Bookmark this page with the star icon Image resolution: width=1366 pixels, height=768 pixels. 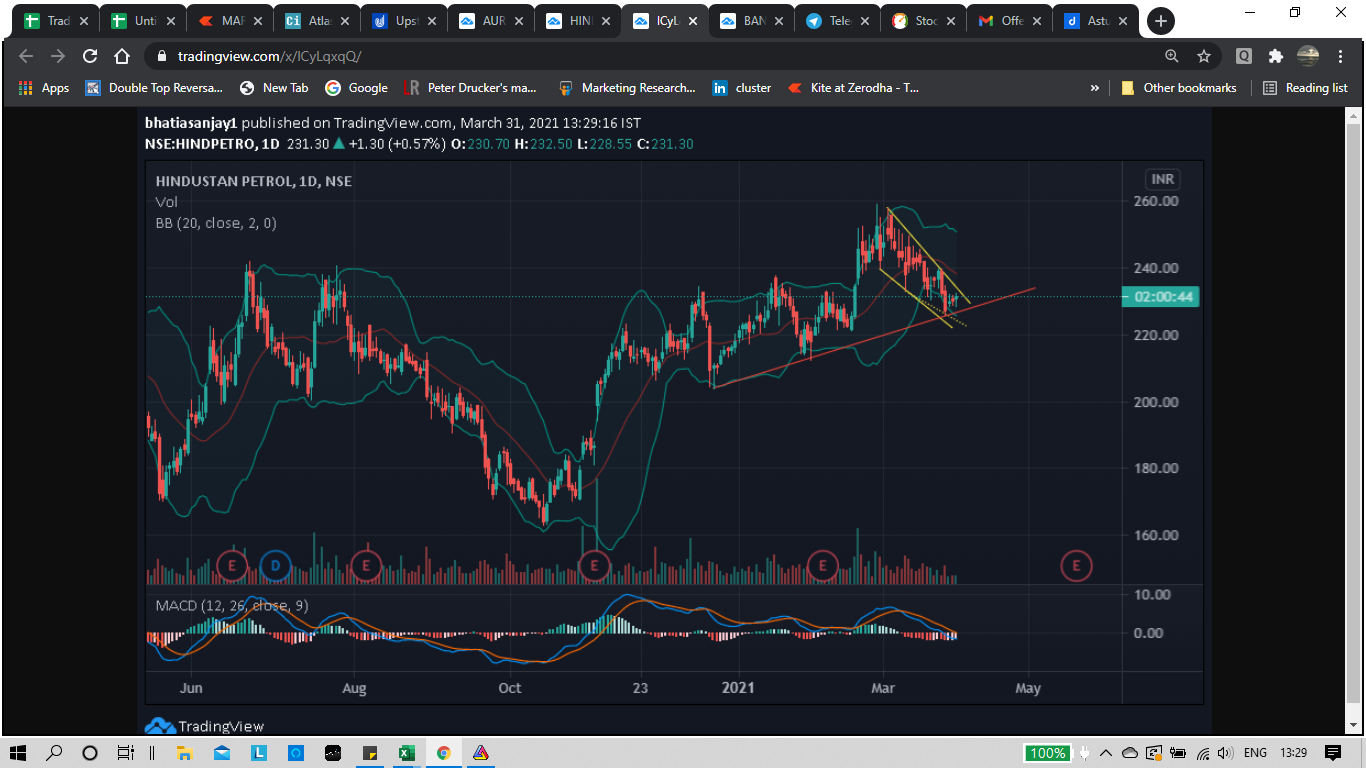pos(1204,56)
